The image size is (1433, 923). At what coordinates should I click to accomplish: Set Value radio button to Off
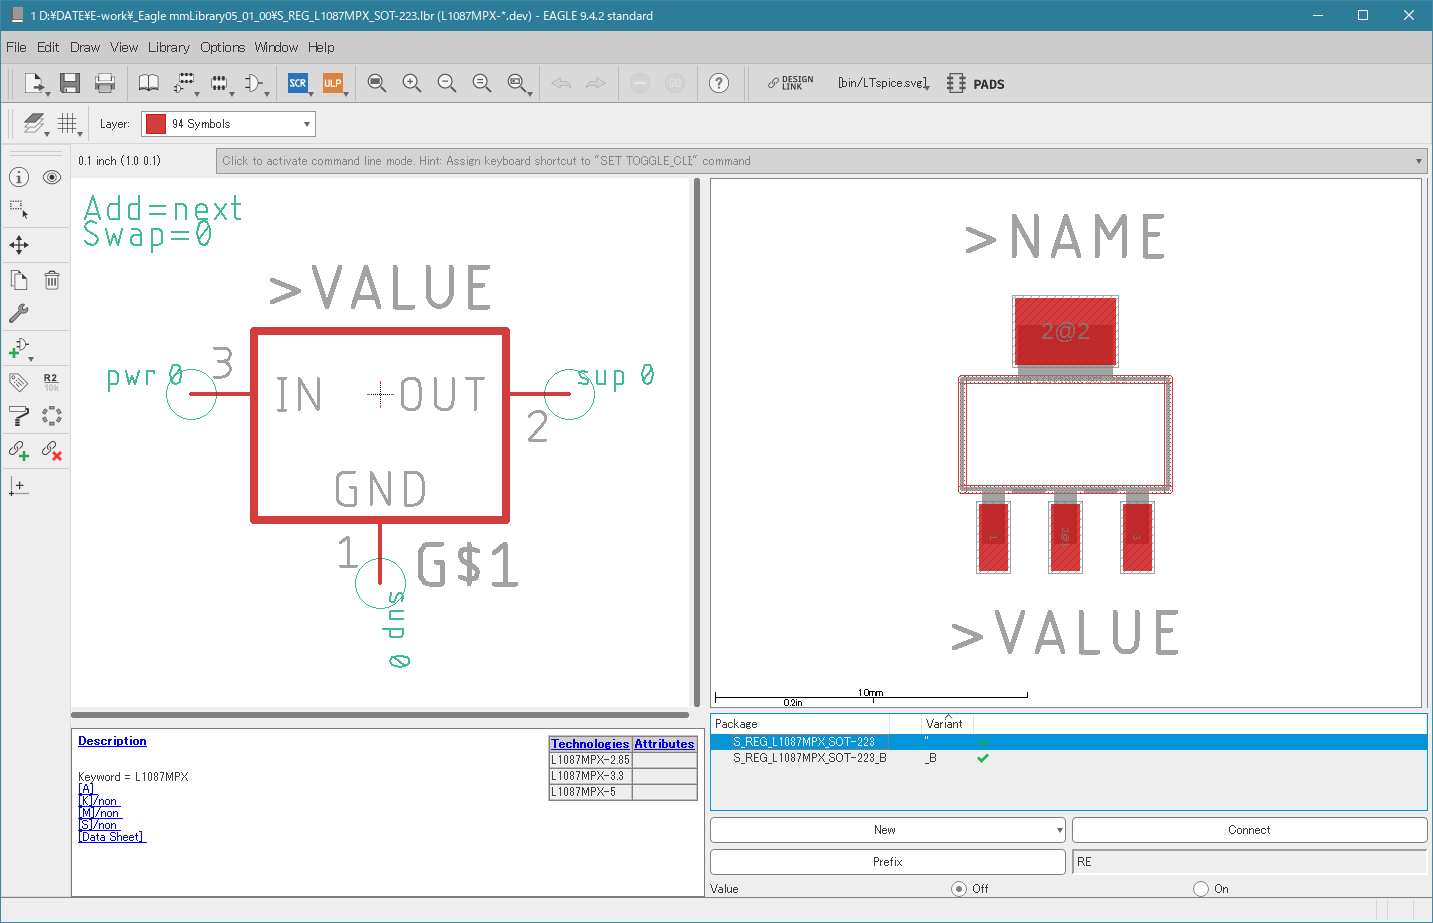(959, 888)
